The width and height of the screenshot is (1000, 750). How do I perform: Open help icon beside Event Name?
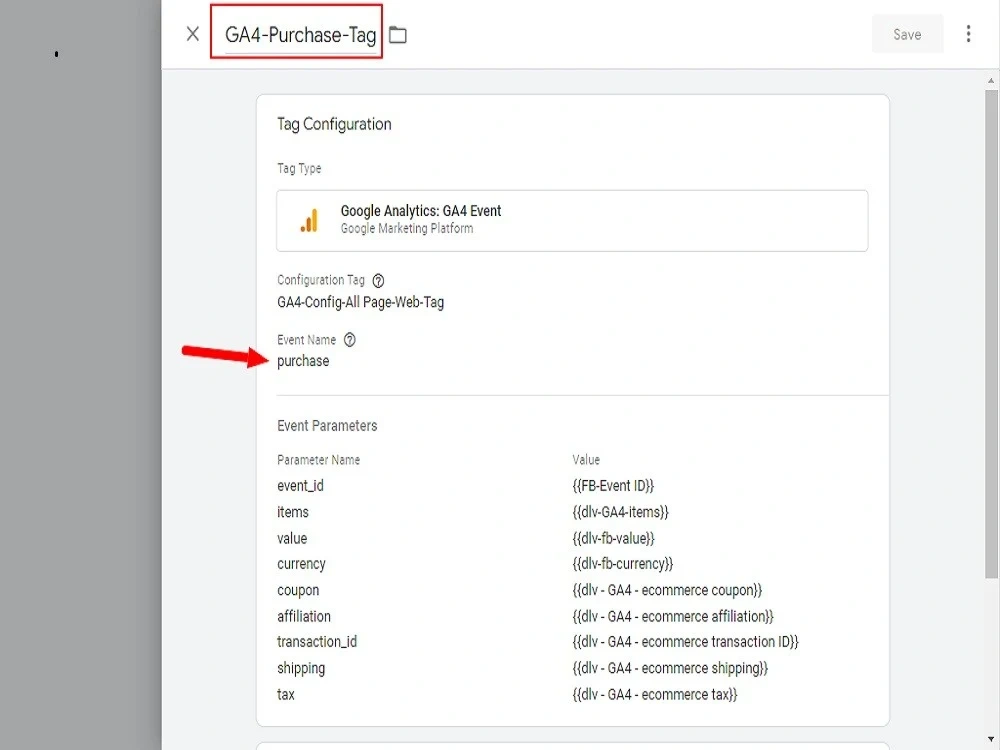pyautogui.click(x=349, y=340)
